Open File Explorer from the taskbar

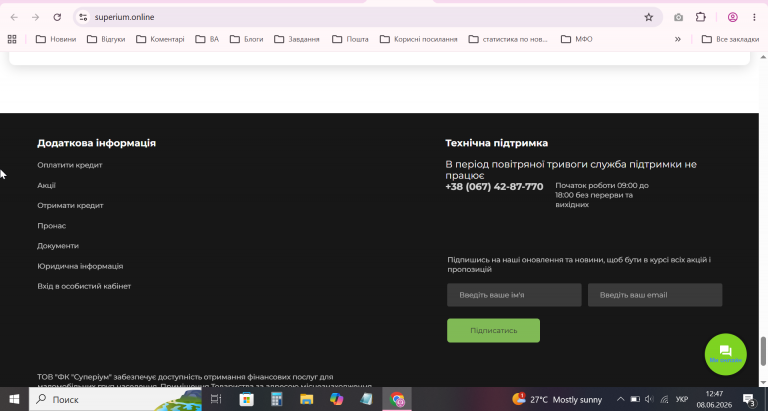(x=307, y=399)
